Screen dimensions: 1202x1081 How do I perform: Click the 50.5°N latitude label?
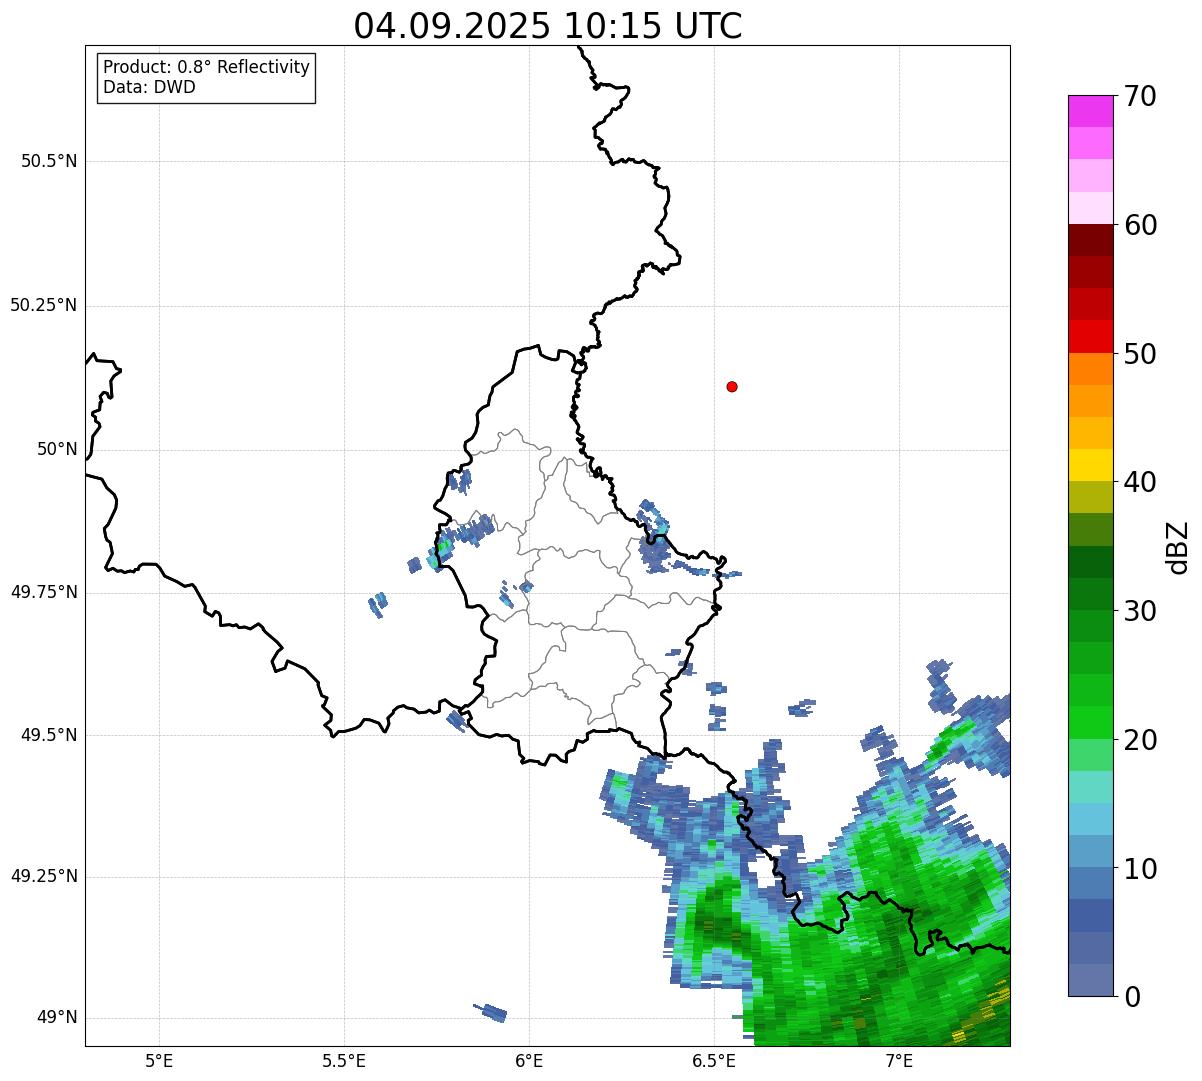pos(49,162)
